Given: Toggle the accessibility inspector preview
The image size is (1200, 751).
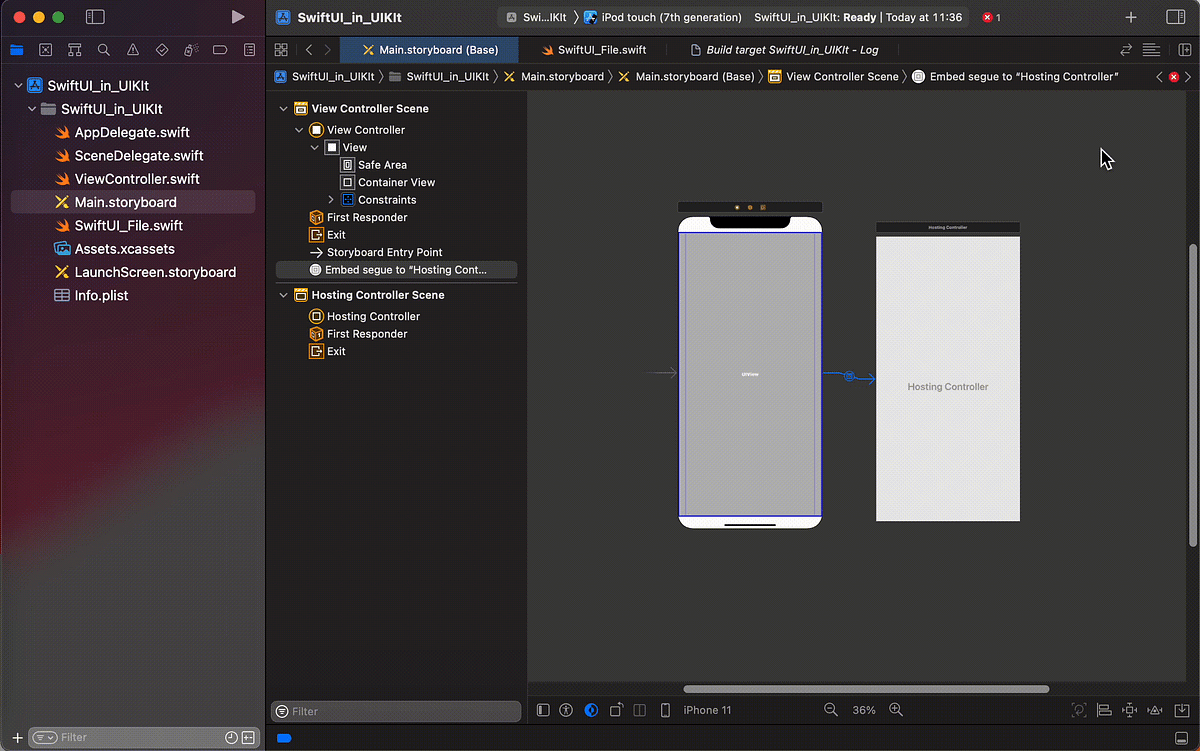Looking at the screenshot, I should click(566, 710).
